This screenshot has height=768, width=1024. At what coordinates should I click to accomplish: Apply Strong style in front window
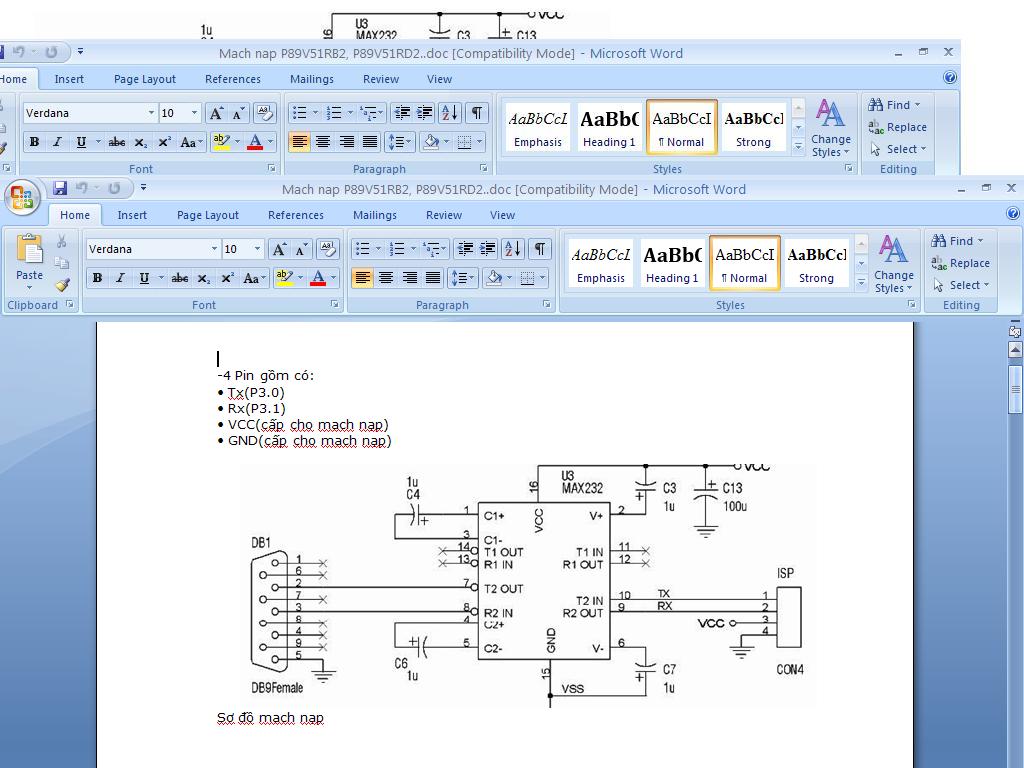click(x=816, y=263)
